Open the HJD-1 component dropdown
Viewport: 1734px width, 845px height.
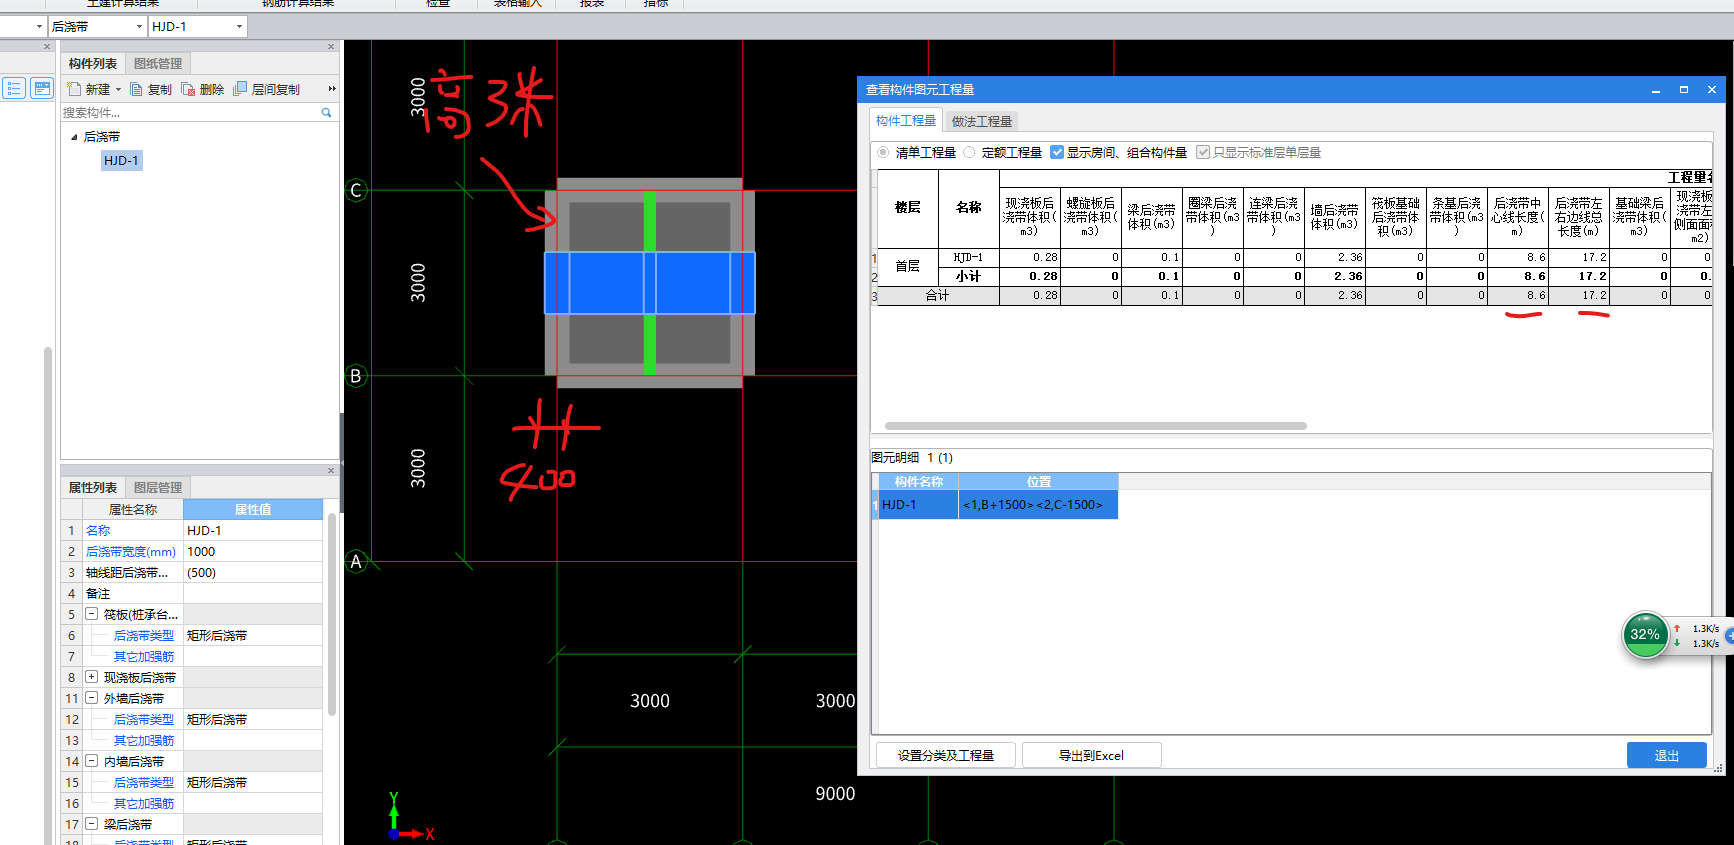(x=239, y=27)
